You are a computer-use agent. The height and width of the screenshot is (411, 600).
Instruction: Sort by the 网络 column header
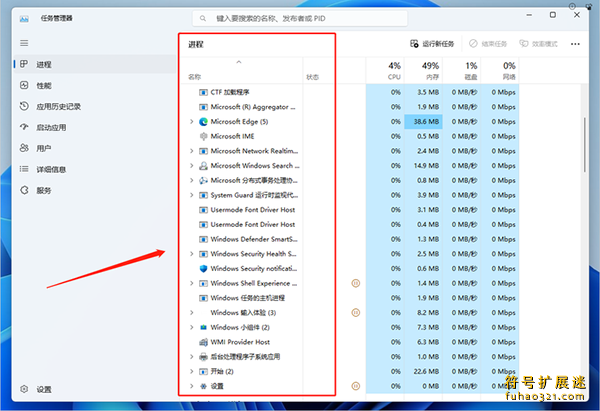coord(500,71)
